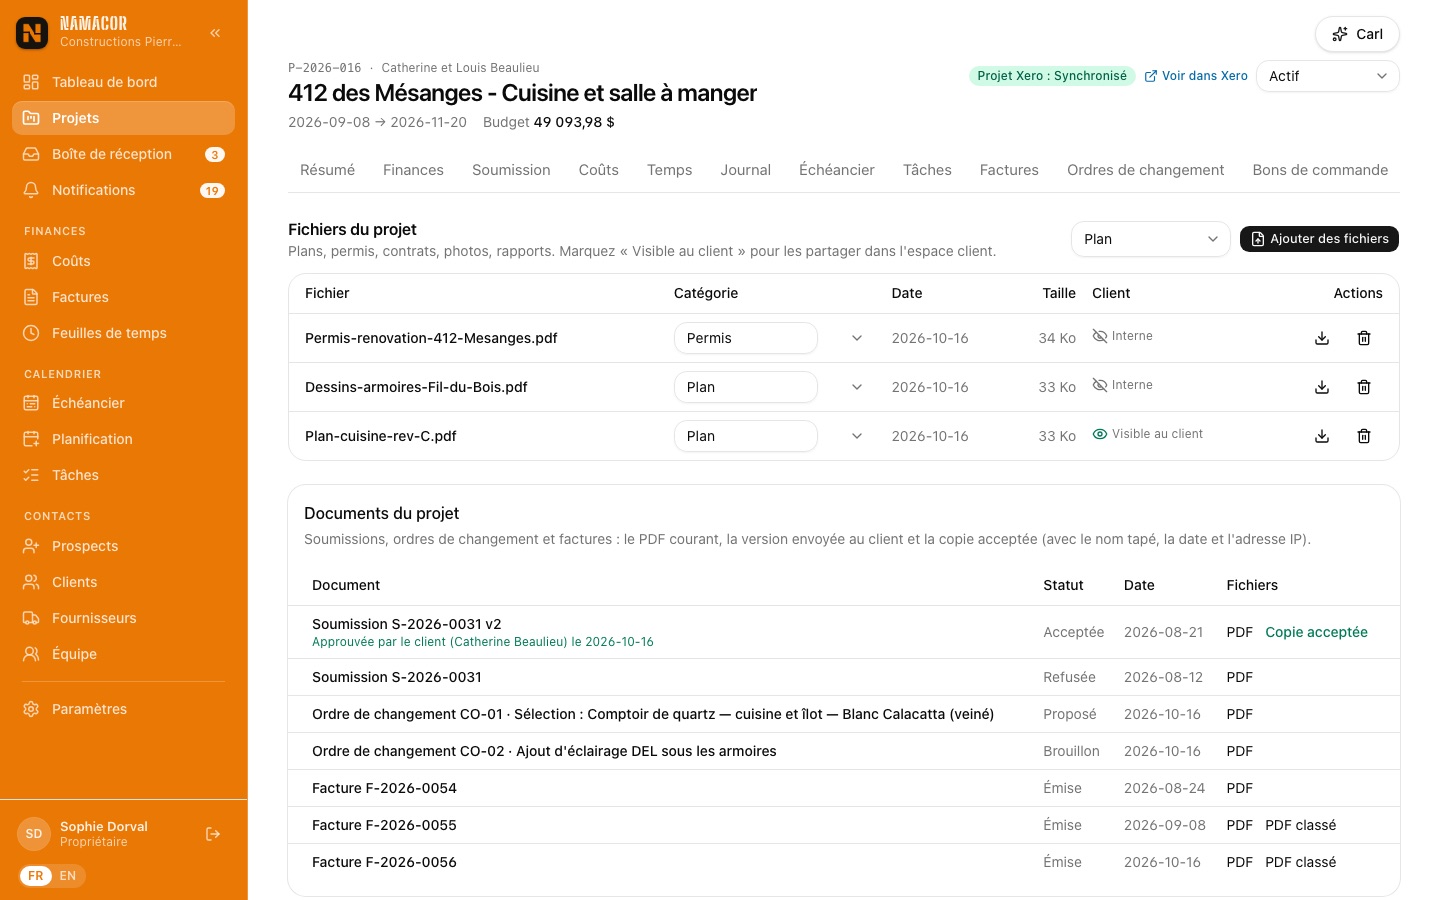This screenshot has height=900, width=1440.
Task: Open the Carl assistant button
Action: 1357,34
